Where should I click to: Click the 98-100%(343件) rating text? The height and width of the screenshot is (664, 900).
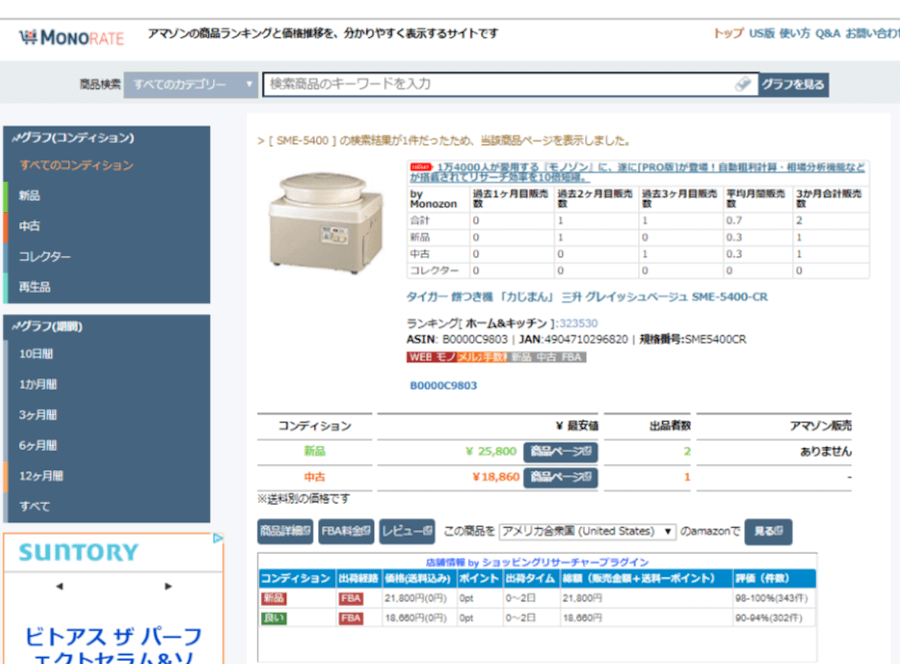coord(771,599)
